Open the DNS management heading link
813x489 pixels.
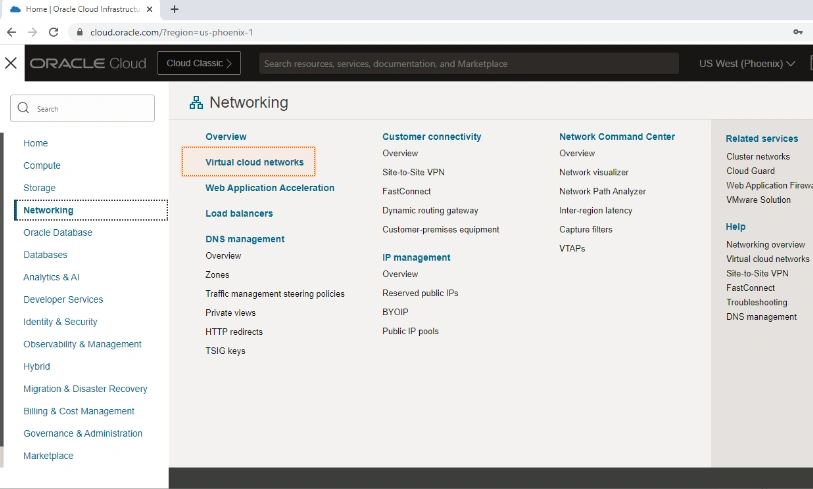(x=245, y=239)
